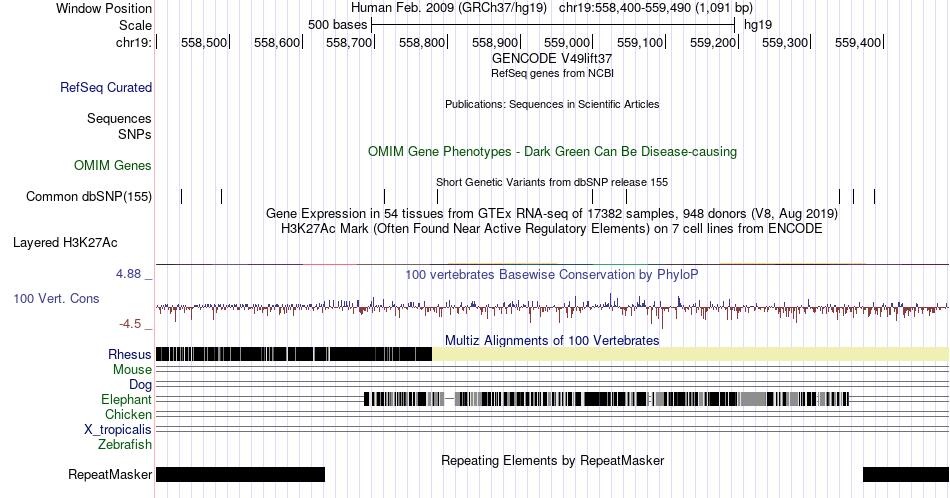Viewport: 950px width, 498px height.
Task: Click the X_tropicalis alignment label
Action: pos(118,430)
